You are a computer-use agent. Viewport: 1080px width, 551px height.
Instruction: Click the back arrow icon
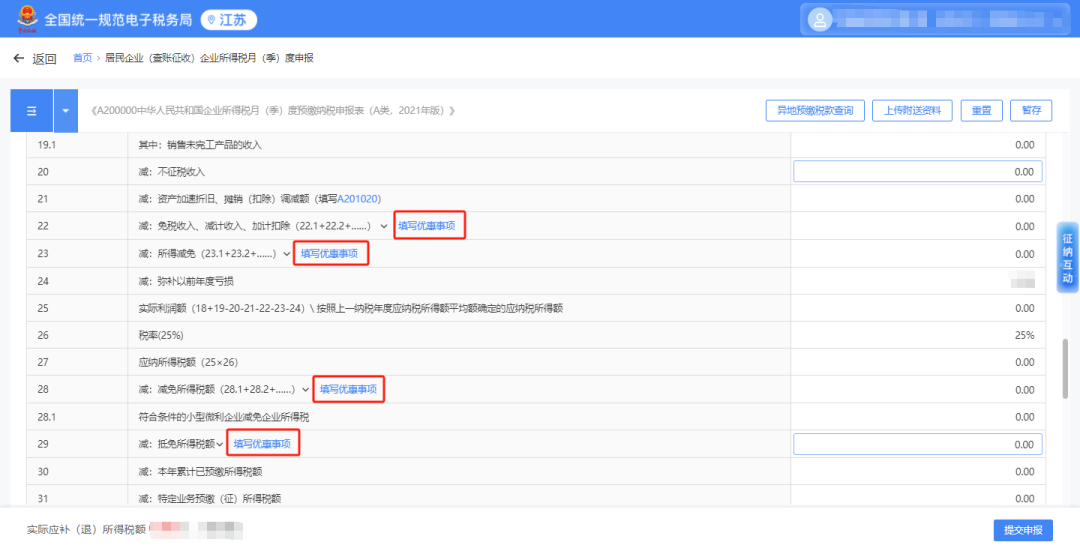18,59
